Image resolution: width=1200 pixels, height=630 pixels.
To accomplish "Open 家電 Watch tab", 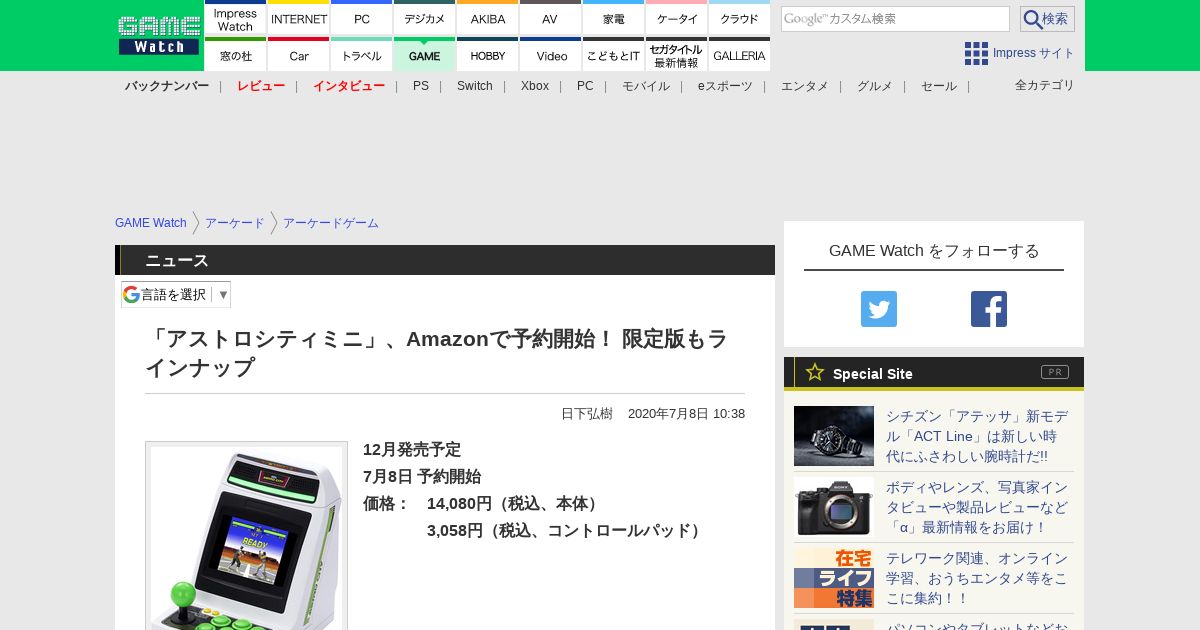I will pos(614,18).
